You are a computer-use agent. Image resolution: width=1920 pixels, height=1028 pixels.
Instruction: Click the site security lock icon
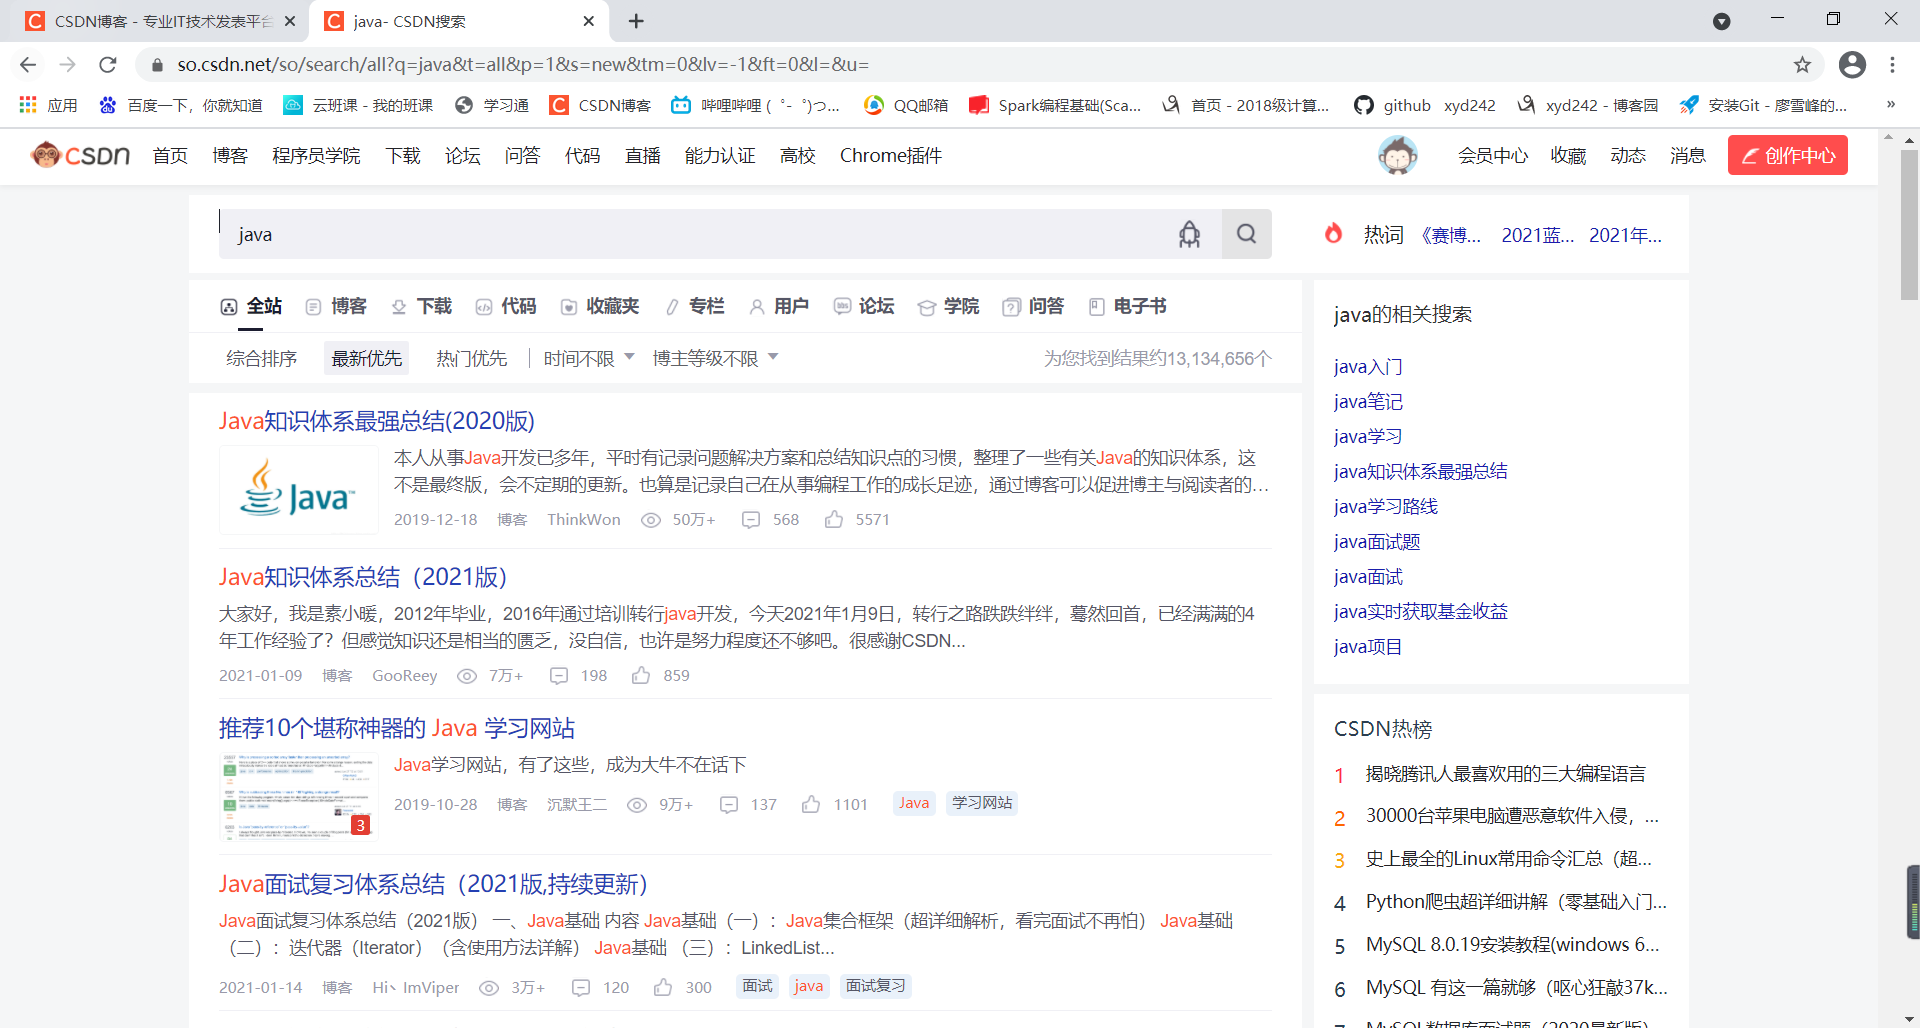click(156, 65)
